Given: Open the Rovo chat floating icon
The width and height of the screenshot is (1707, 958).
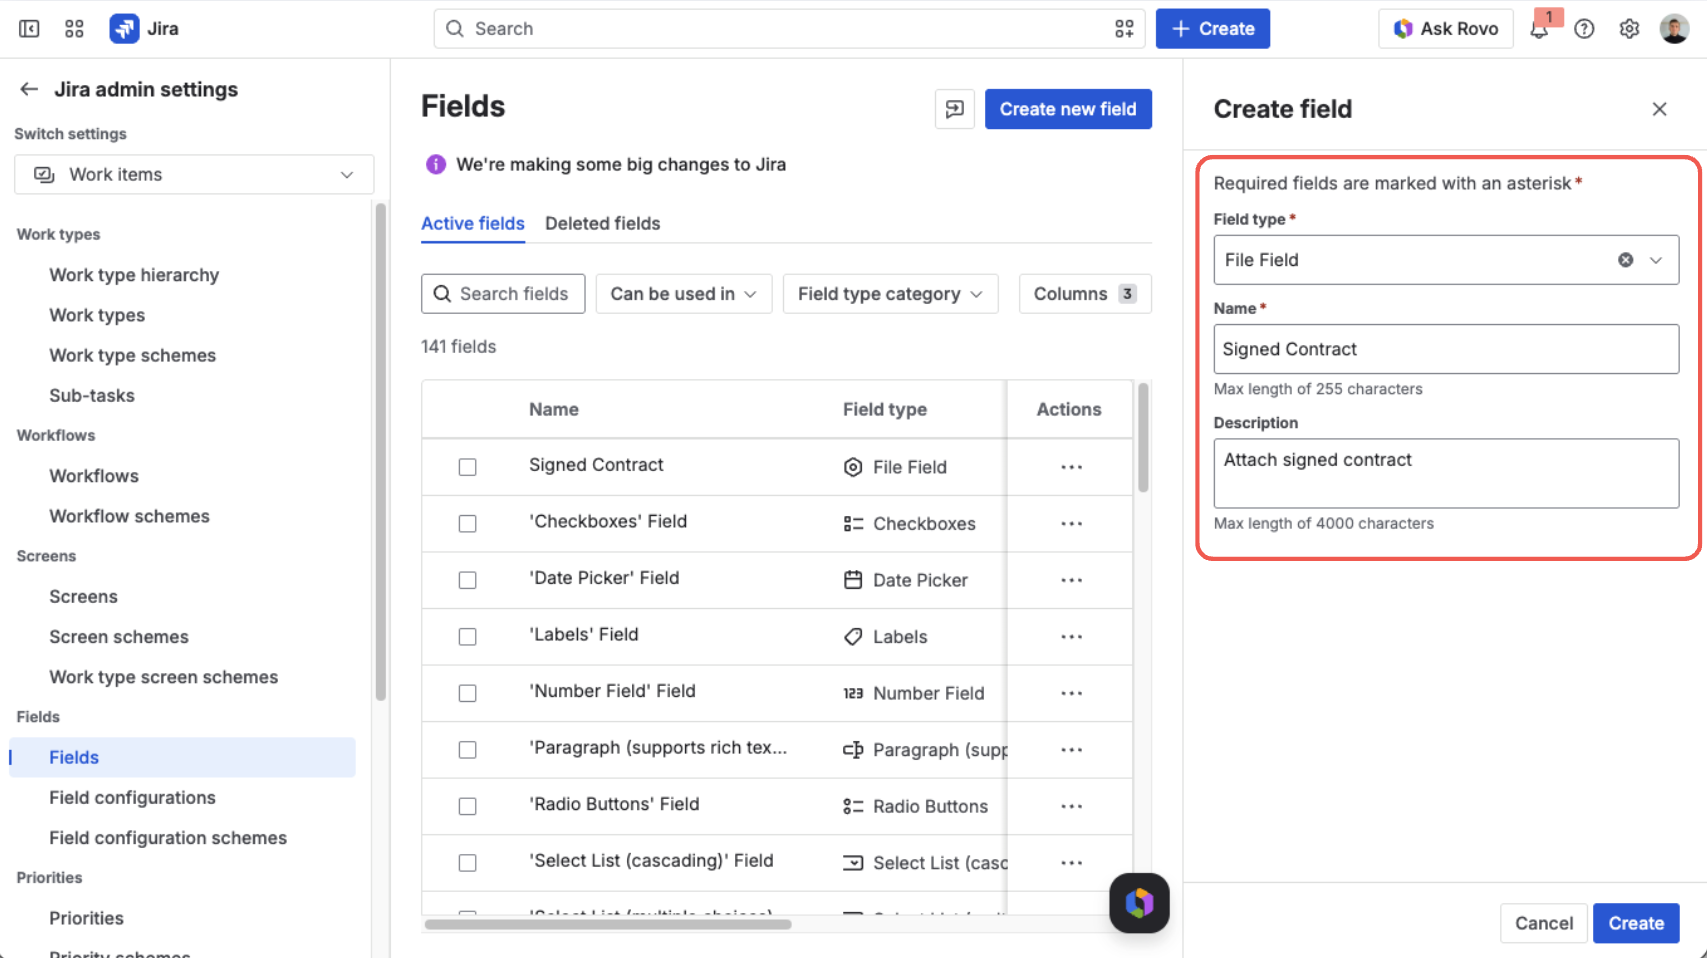Looking at the screenshot, I should tap(1139, 903).
